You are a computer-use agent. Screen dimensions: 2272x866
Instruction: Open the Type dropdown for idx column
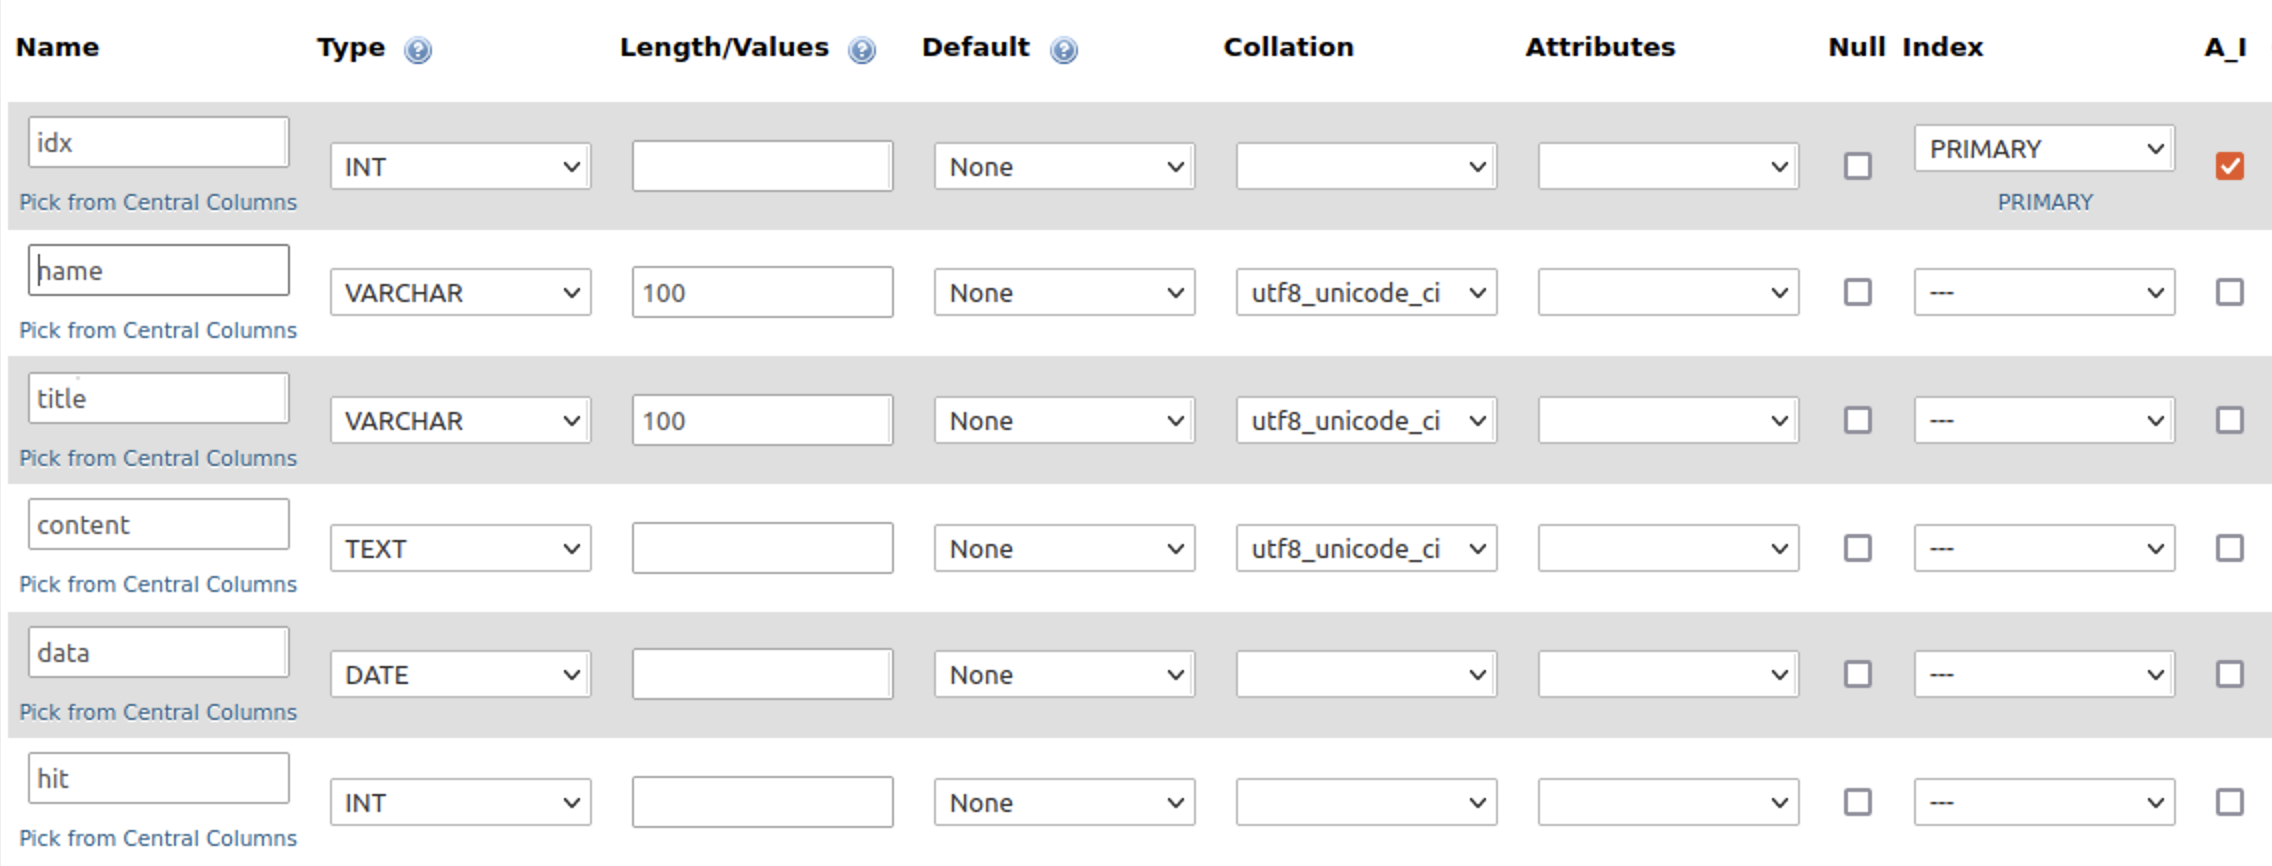click(x=460, y=167)
